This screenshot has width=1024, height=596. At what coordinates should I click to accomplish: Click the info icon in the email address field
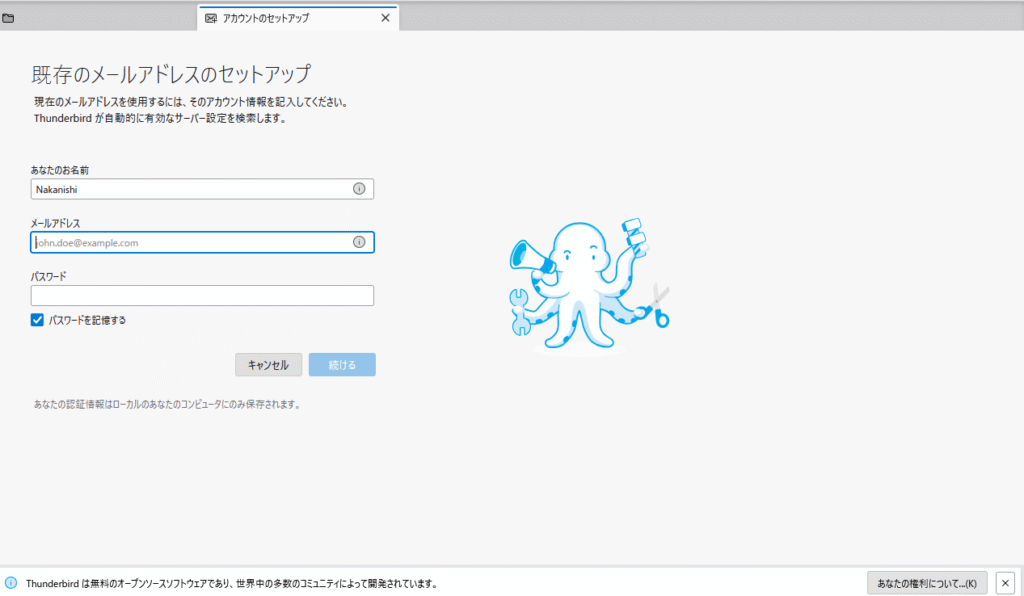(x=359, y=242)
